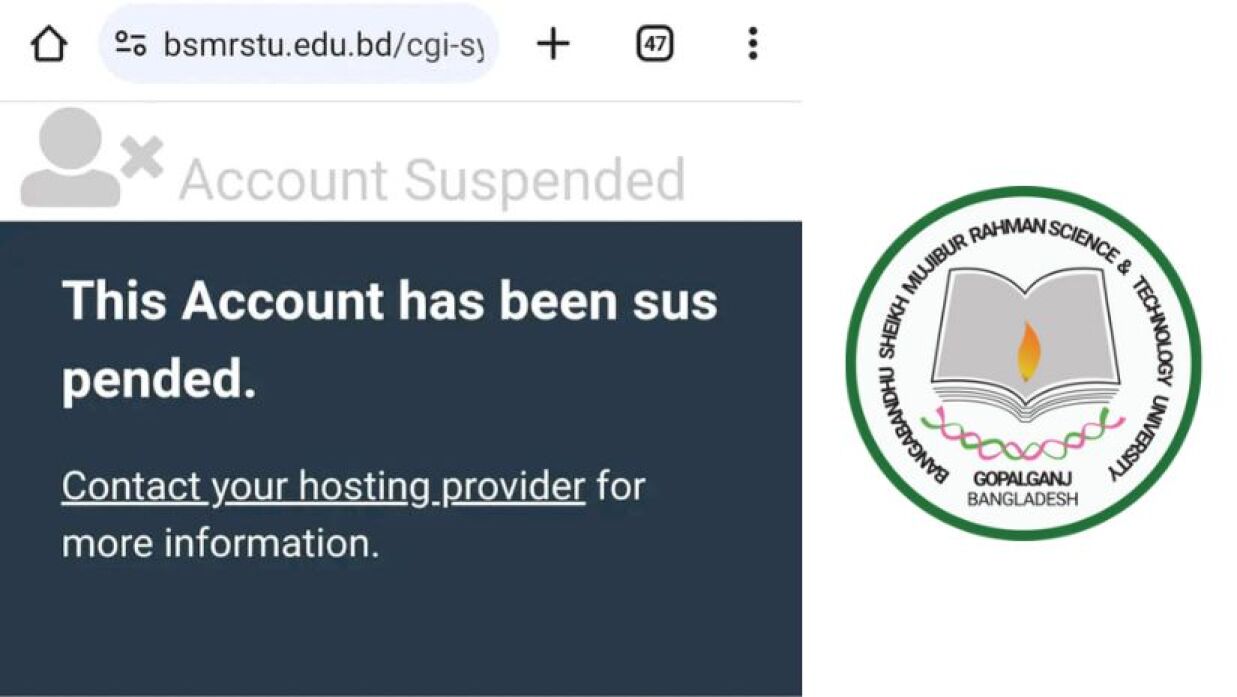Open tab switcher showing 47 tabs
The height and width of the screenshot is (697, 1237).
pos(655,44)
